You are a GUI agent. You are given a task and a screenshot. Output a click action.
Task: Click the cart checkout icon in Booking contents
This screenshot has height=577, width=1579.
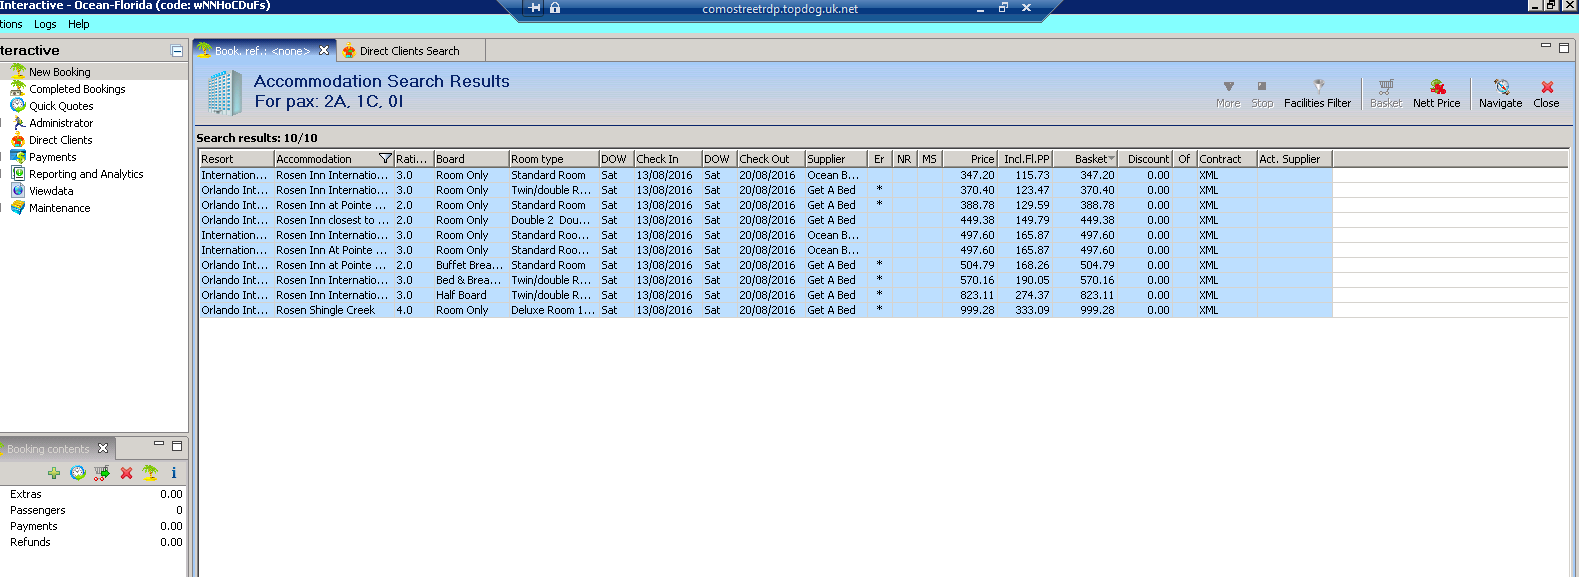click(102, 473)
